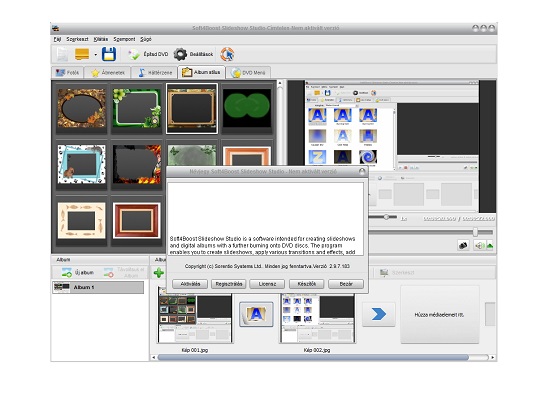This screenshot has width=550, height=394.
Task: Click the round close button of about dialog
Action: 362,171
